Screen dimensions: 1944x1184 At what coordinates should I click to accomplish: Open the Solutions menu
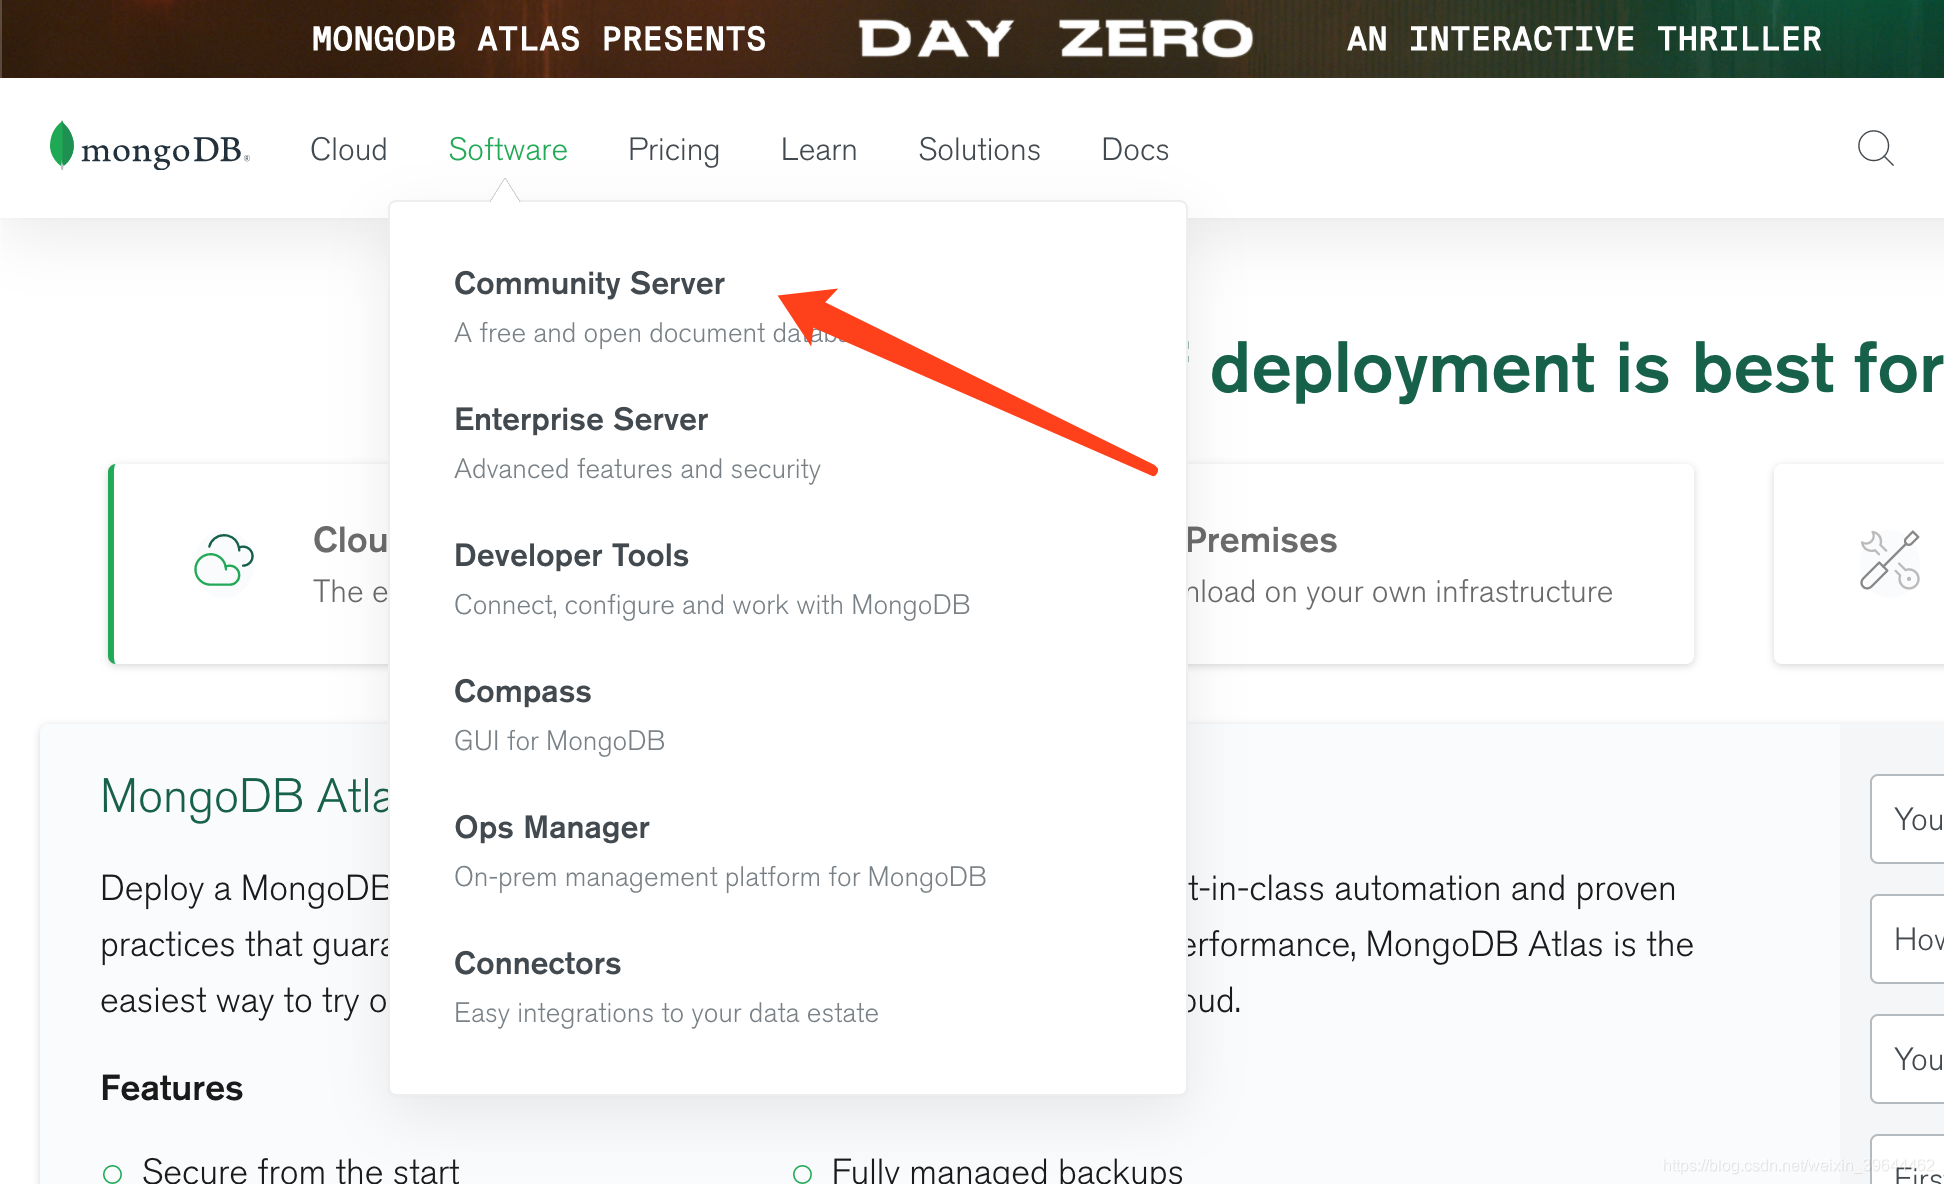[x=979, y=150]
